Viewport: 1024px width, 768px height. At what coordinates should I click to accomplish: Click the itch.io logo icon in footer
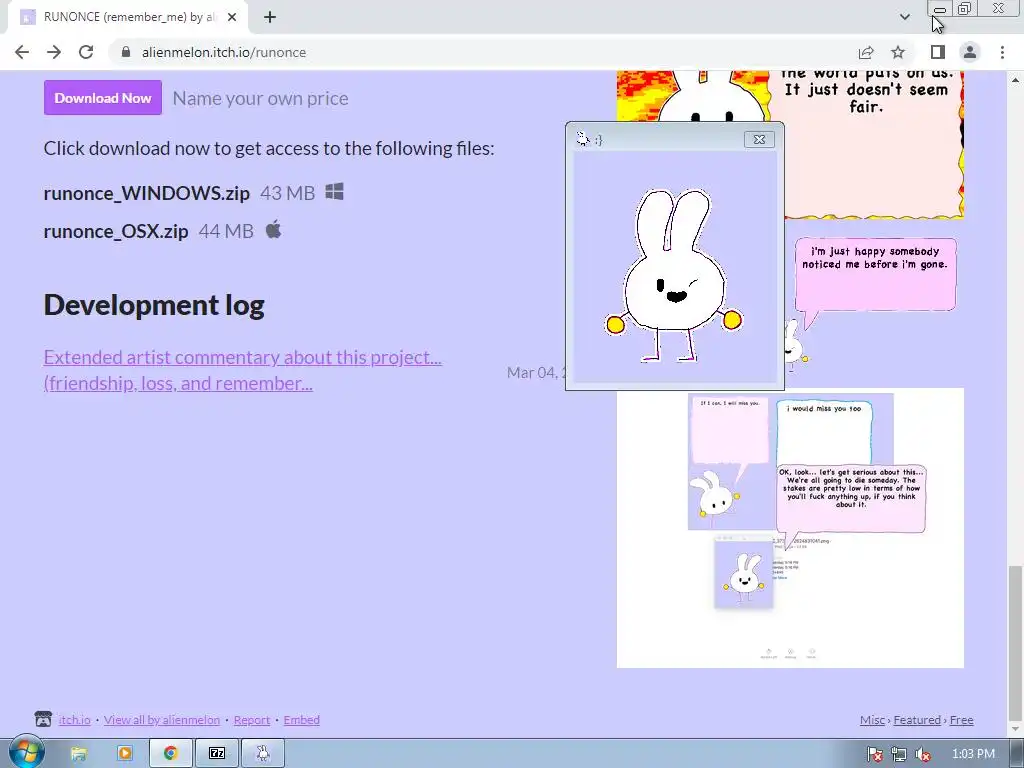click(43, 719)
